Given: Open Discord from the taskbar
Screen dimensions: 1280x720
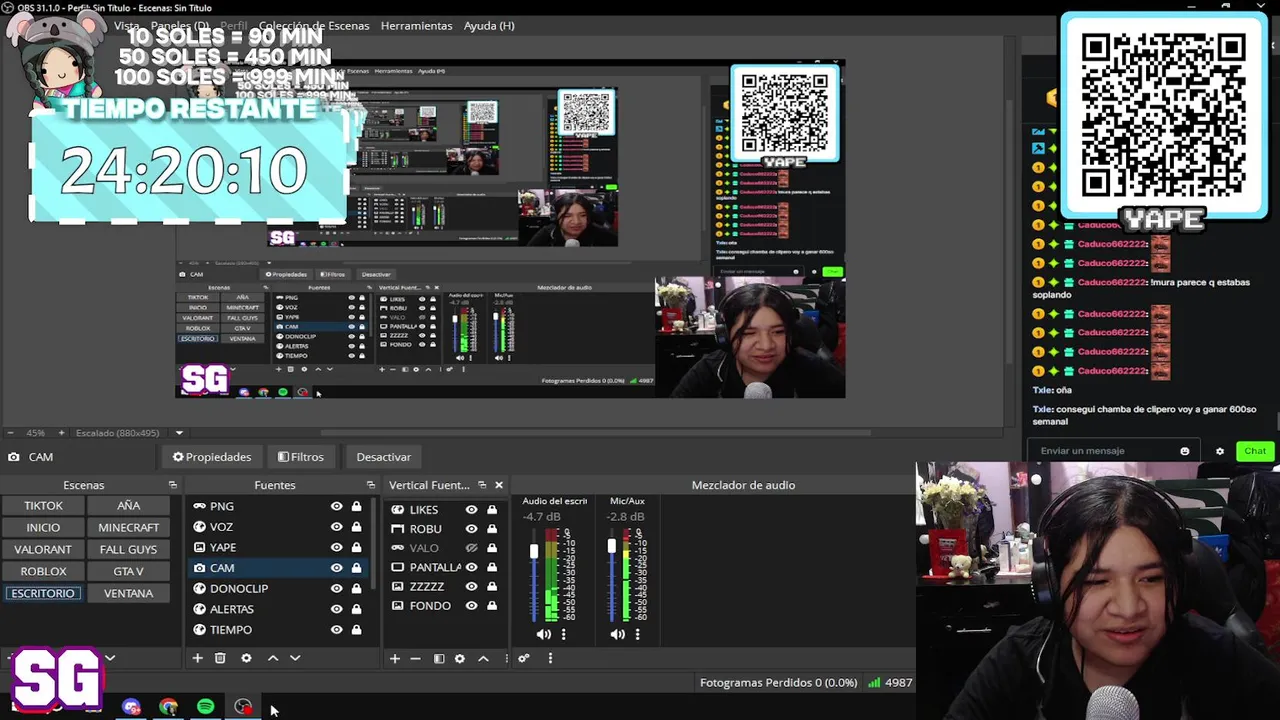Looking at the screenshot, I should coord(131,707).
